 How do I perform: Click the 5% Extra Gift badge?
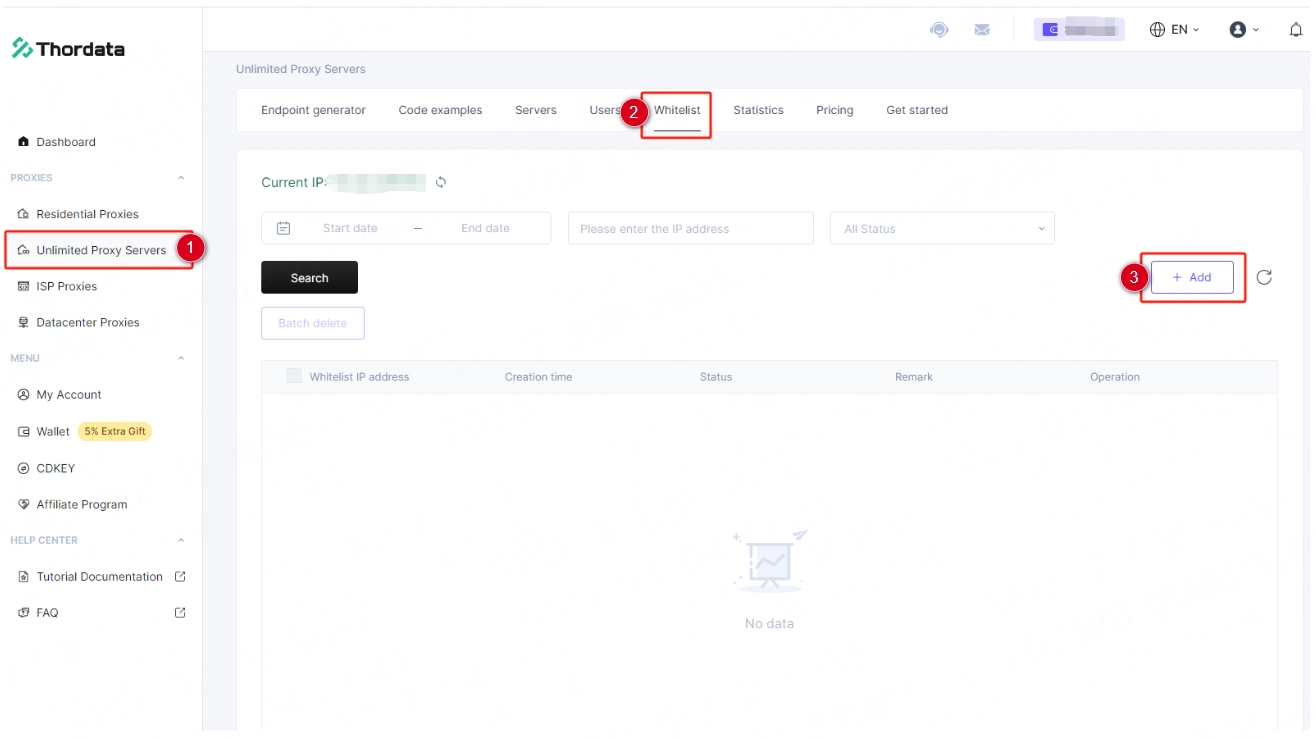pos(115,432)
